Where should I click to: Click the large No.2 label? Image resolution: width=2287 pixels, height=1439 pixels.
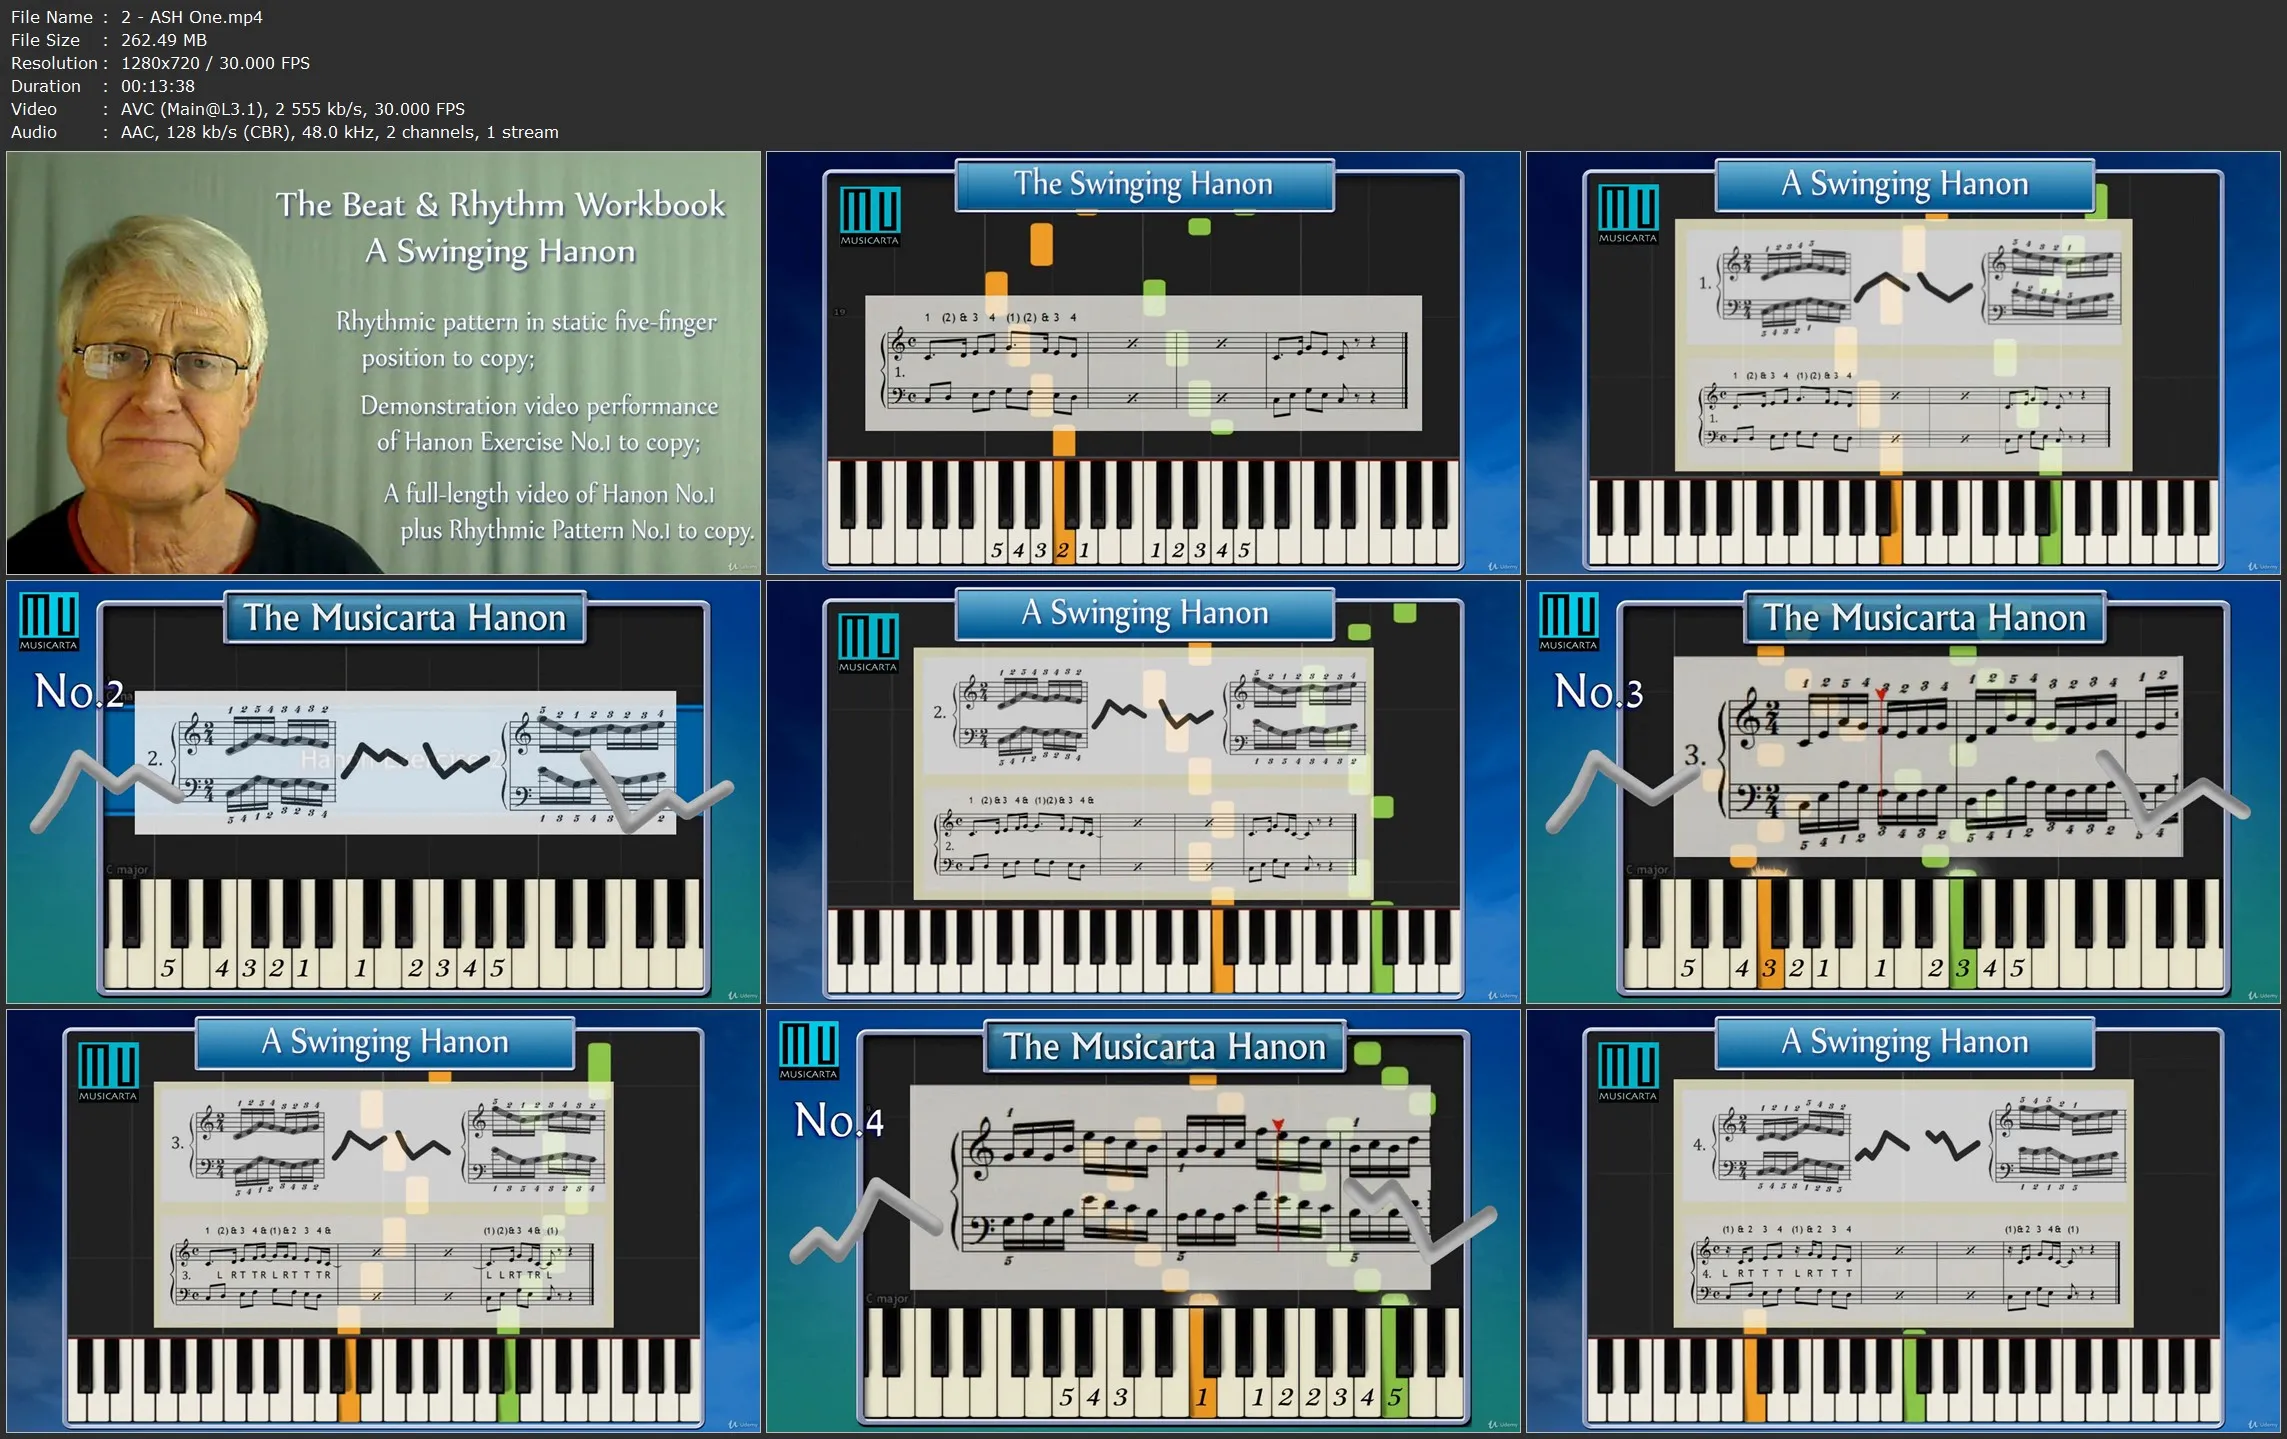[x=78, y=692]
